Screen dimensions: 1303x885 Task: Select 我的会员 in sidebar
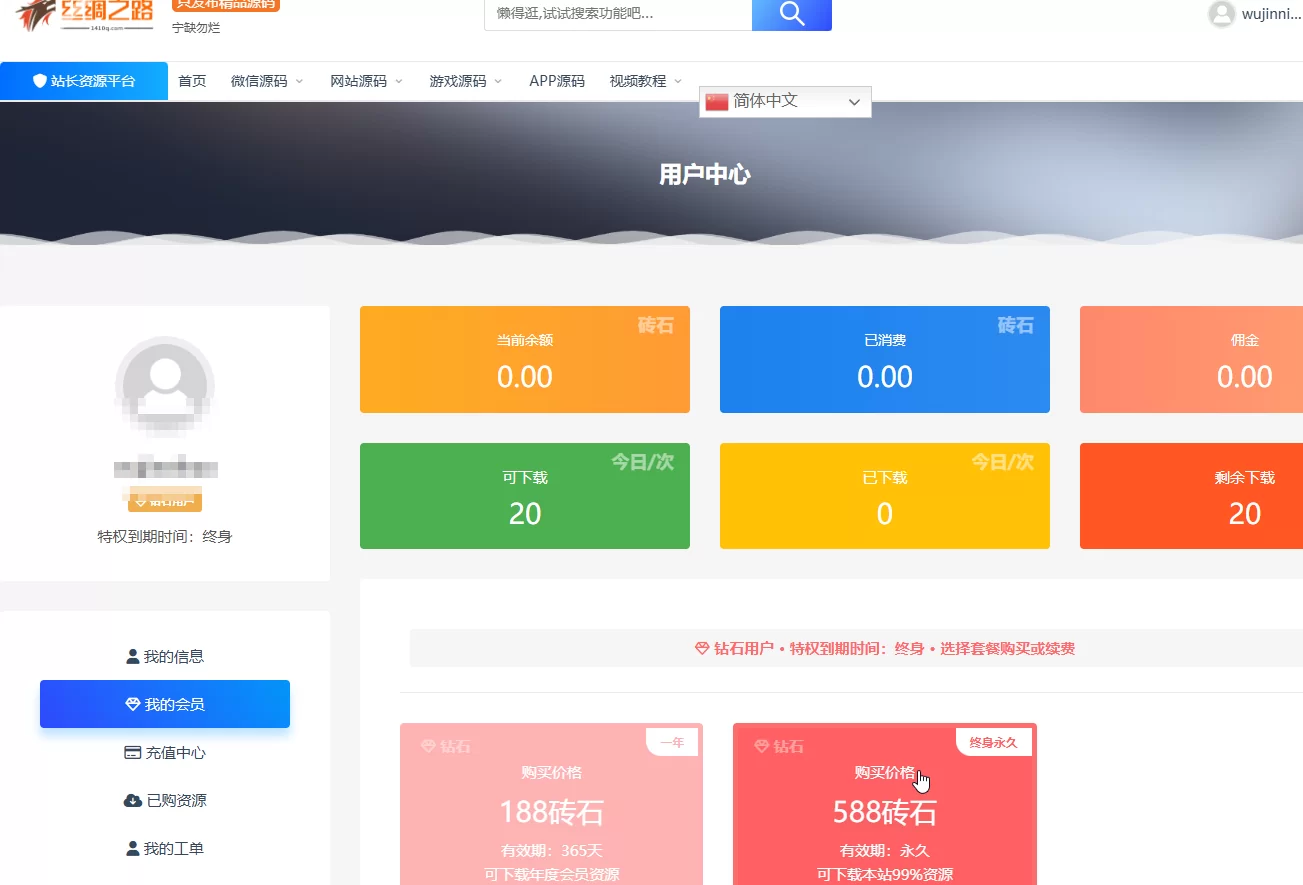coord(165,705)
